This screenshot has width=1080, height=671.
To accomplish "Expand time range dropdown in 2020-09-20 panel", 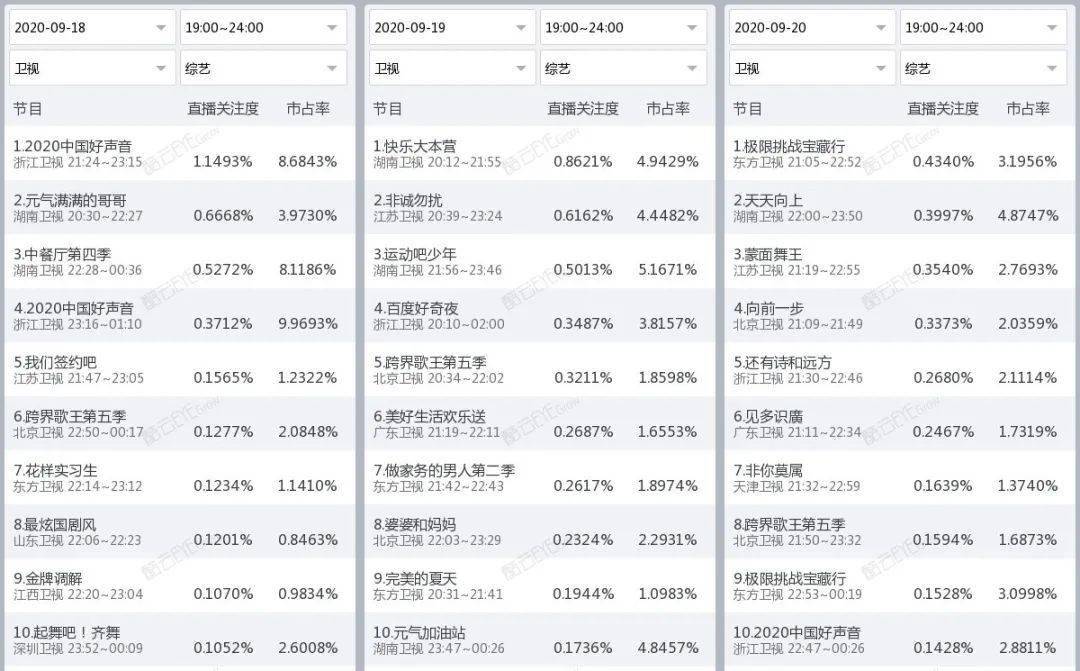I will 983,27.
